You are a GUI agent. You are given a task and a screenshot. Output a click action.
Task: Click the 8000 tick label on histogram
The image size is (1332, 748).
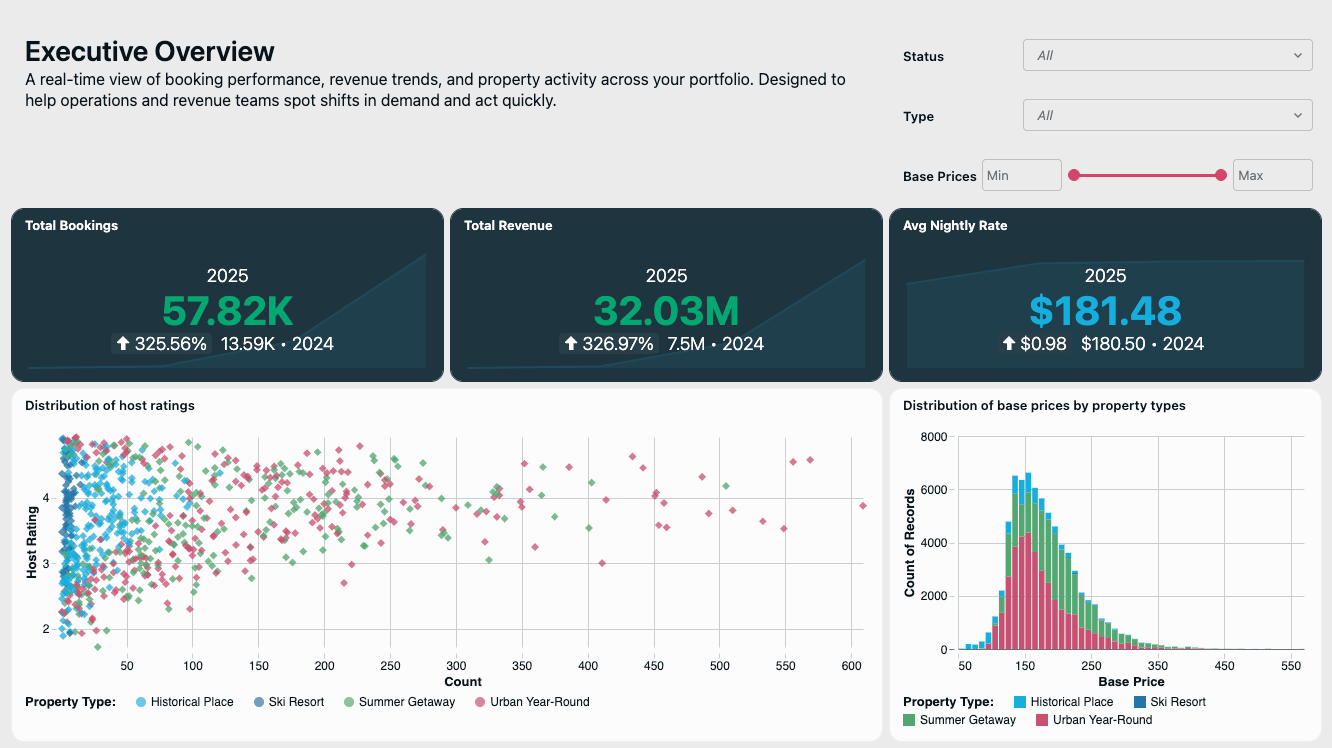(x=932, y=437)
